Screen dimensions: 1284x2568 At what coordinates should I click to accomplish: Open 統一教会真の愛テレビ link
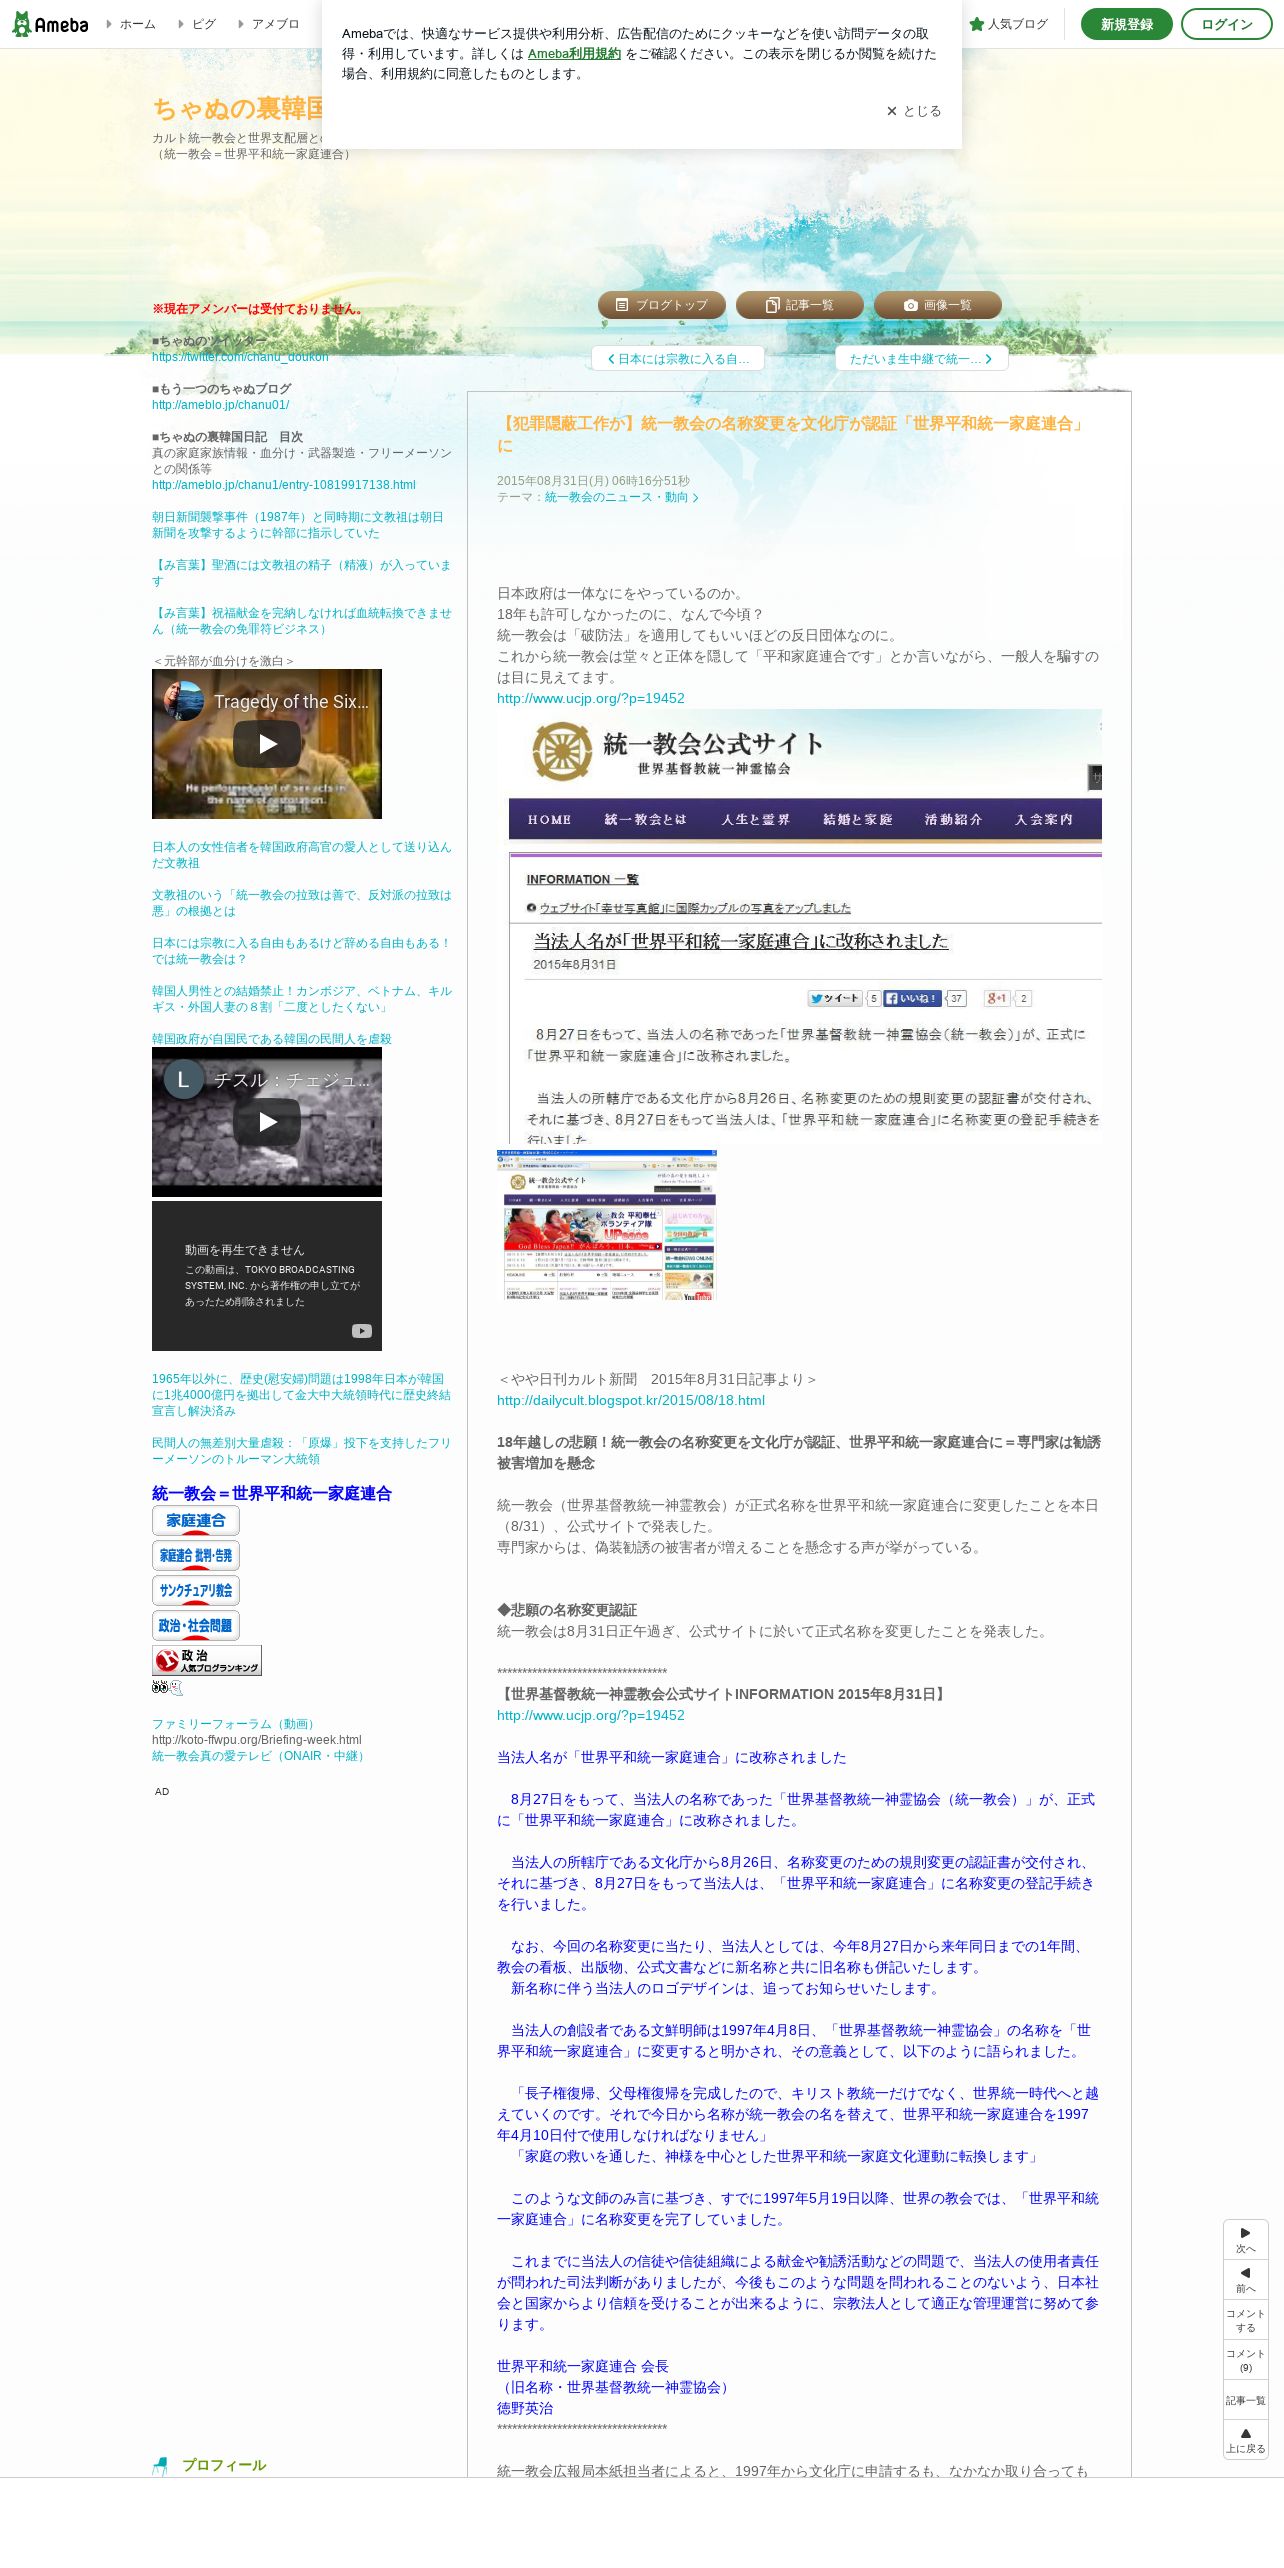(261, 1756)
